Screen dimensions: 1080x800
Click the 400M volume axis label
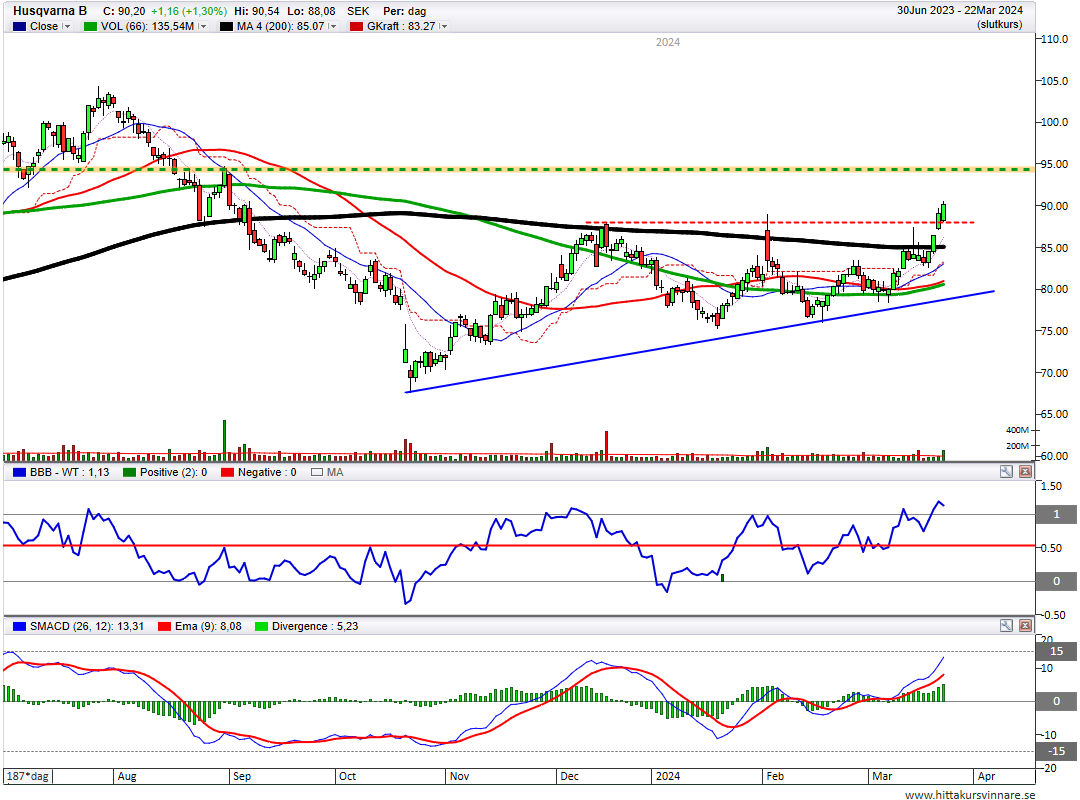[x=1017, y=430]
